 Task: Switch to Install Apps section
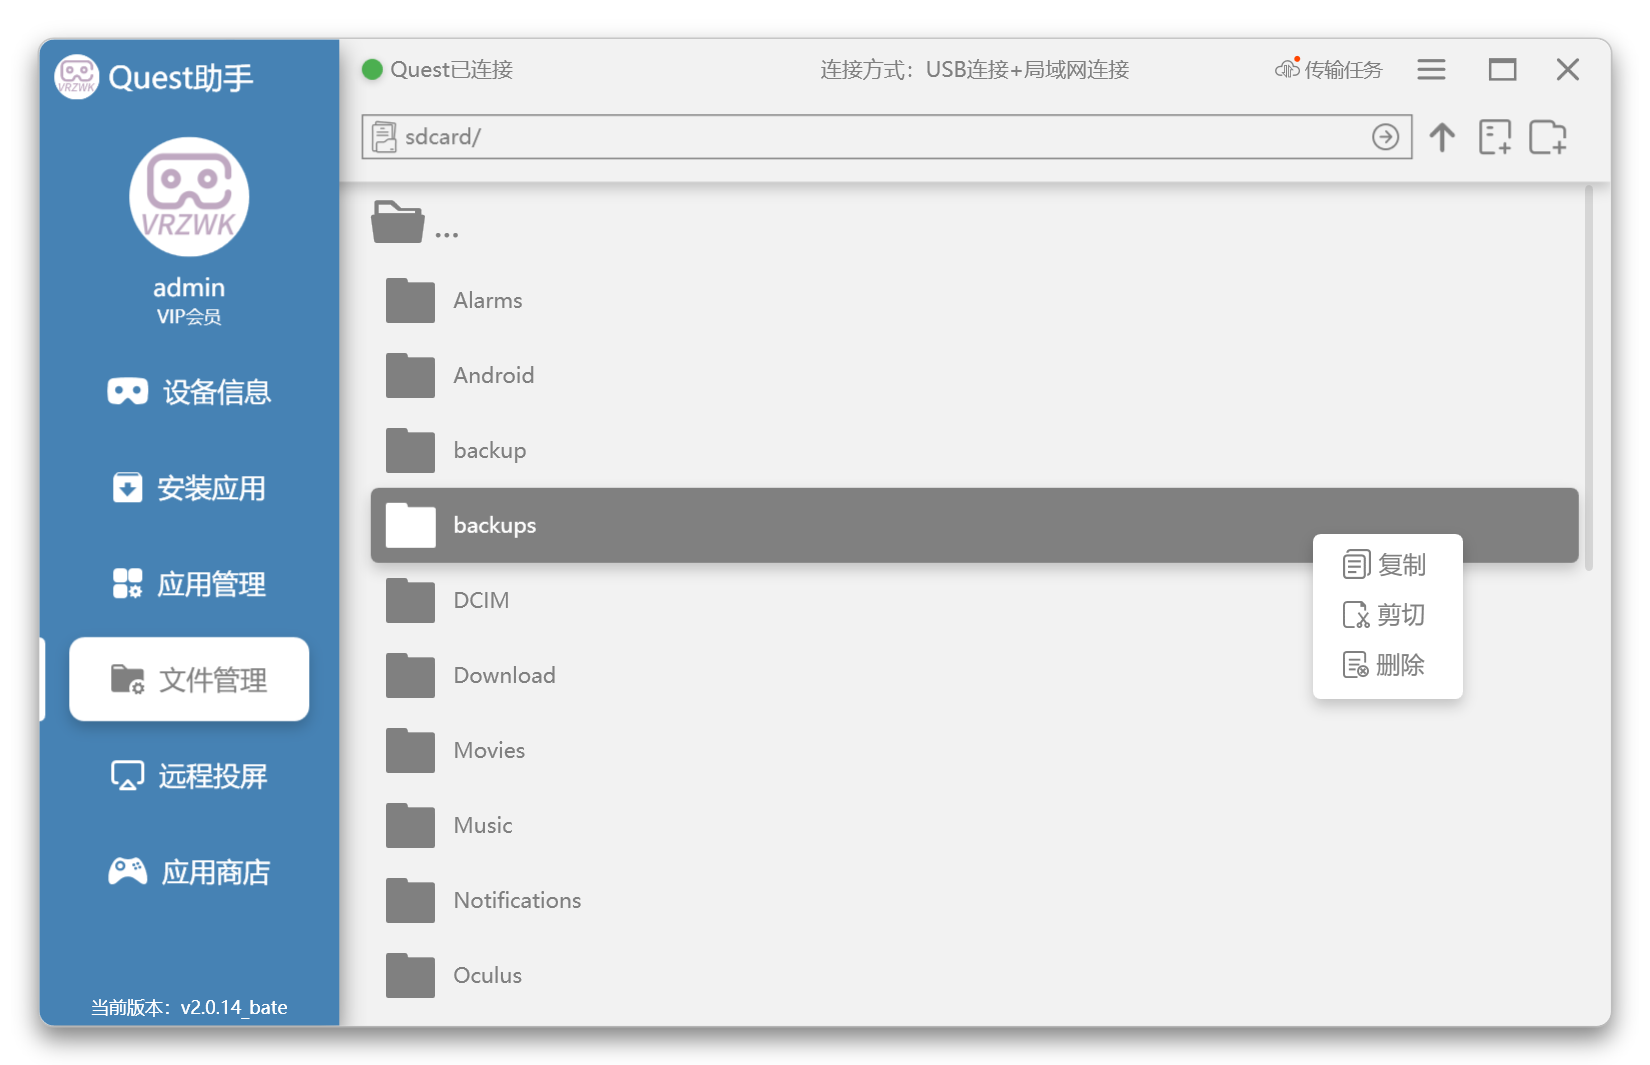click(x=189, y=488)
